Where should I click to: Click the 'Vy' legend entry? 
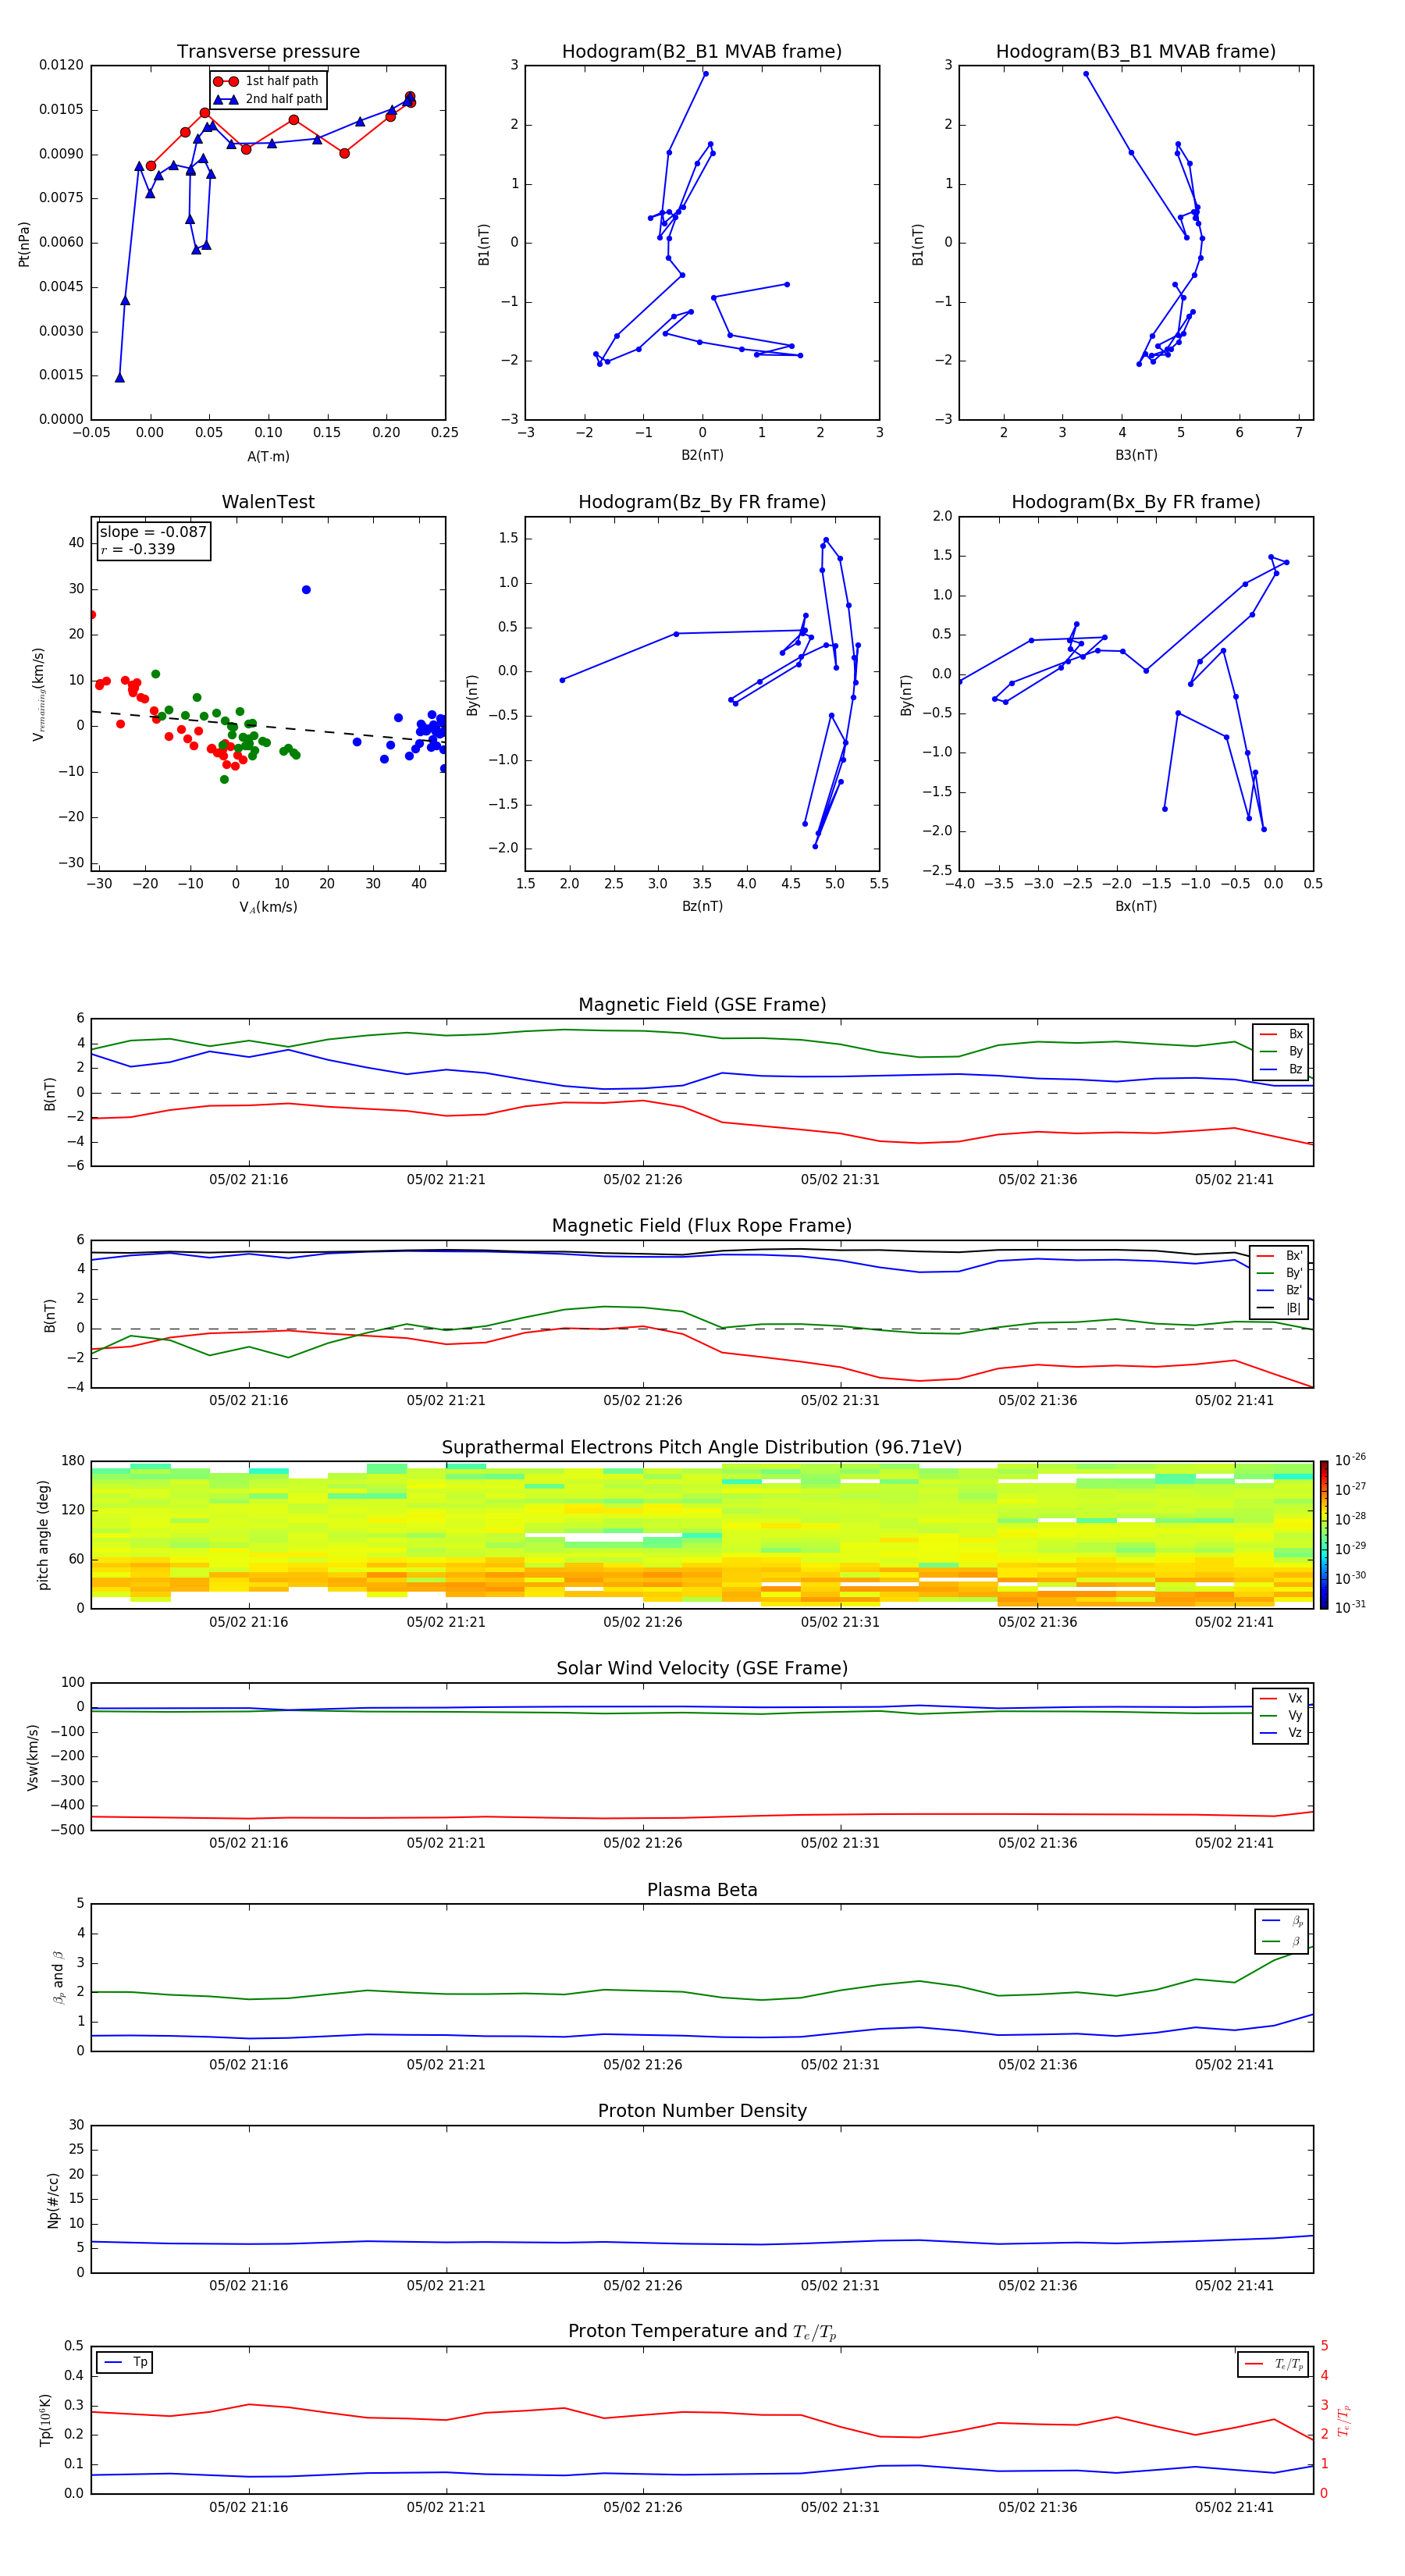click(x=1281, y=1715)
